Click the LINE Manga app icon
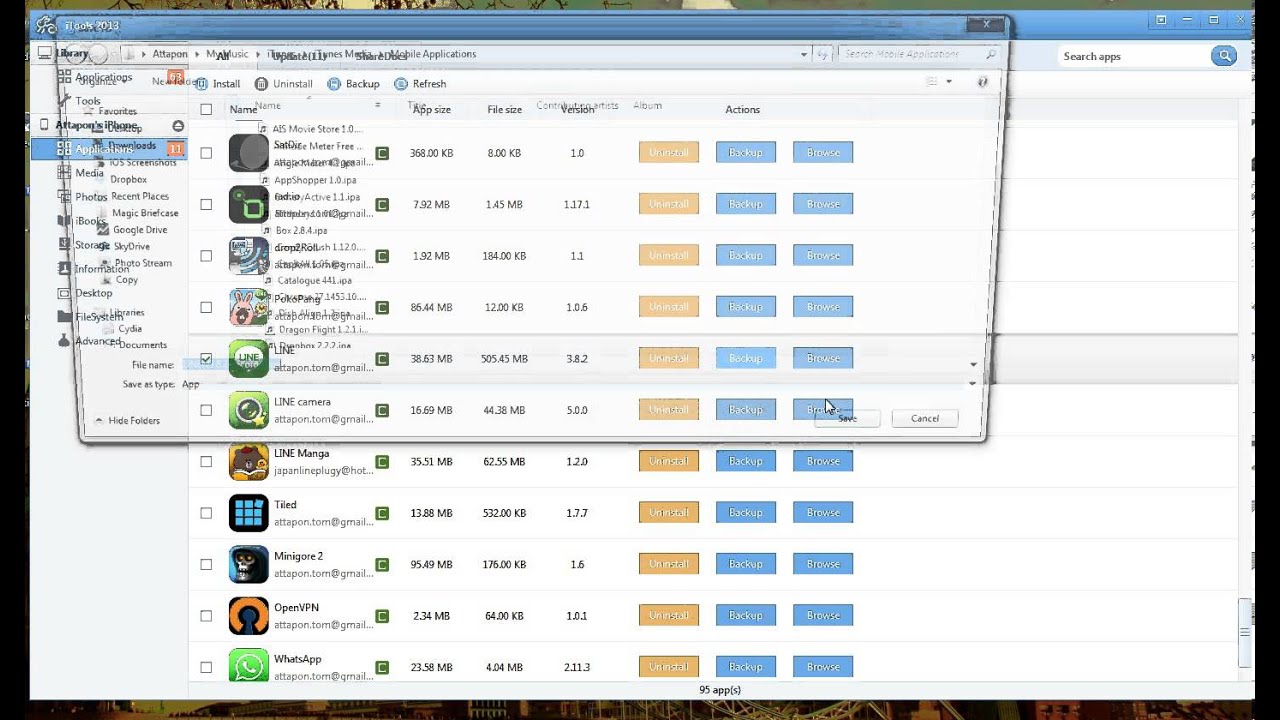Viewport: 1280px width, 720px height. [248, 462]
